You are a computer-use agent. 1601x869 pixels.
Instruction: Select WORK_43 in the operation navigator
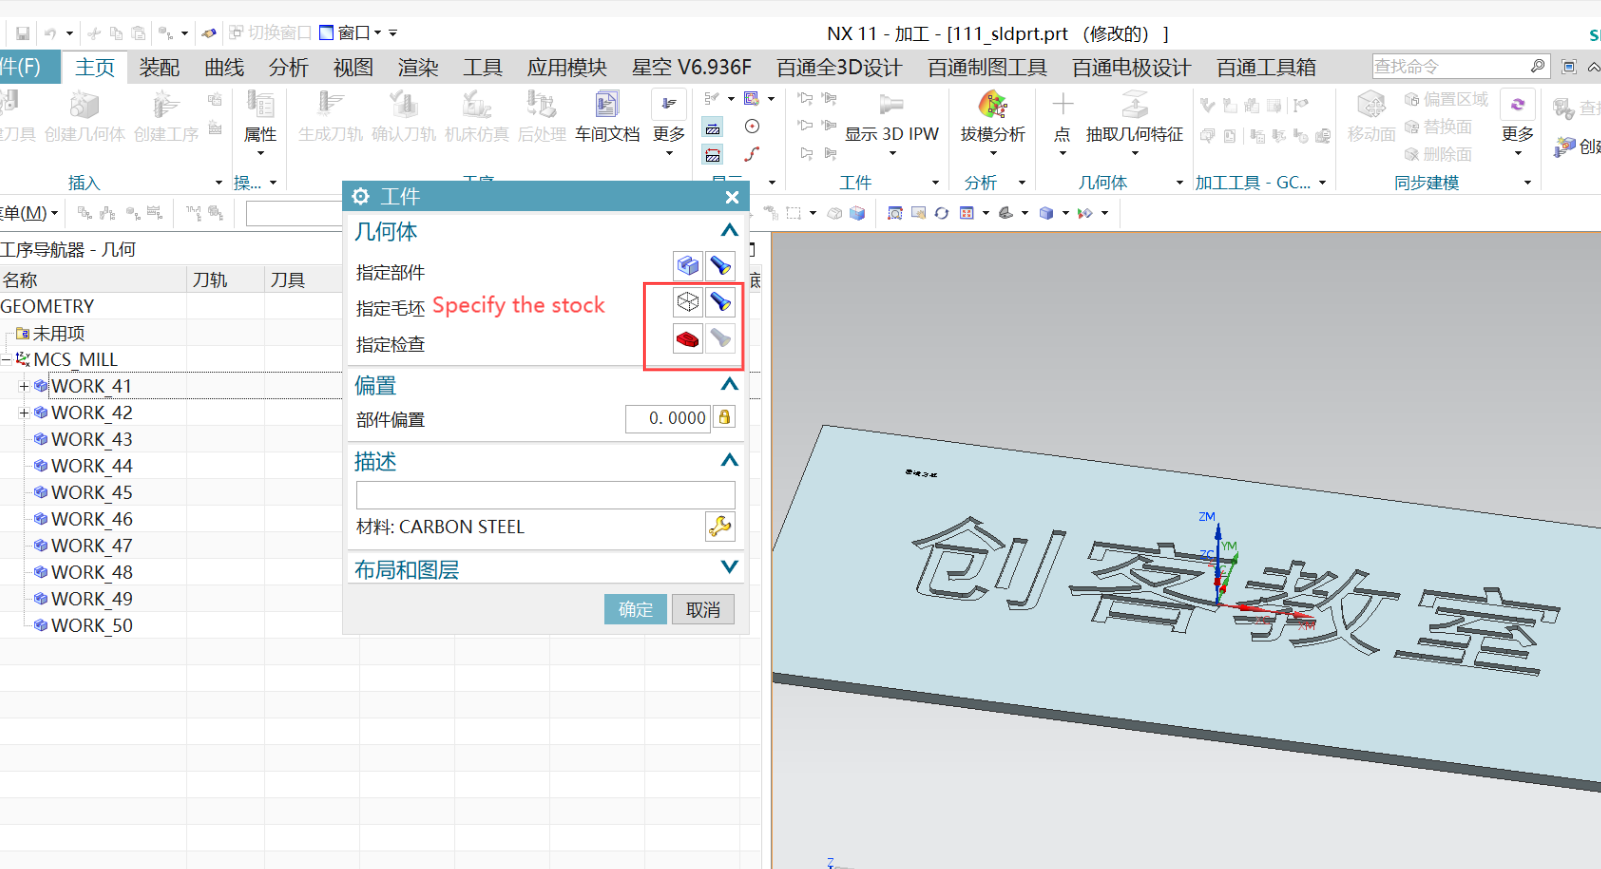coord(92,439)
